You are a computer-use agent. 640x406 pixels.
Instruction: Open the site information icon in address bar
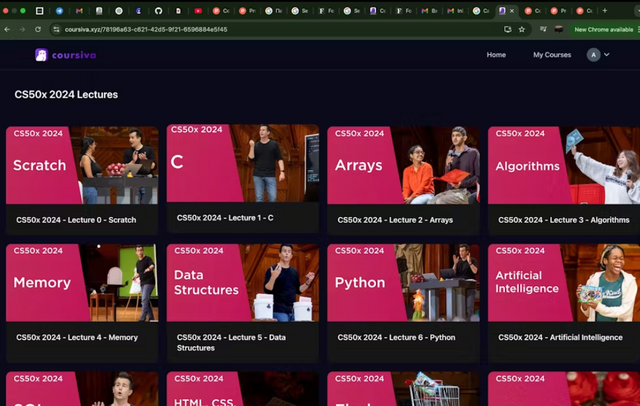coord(56,29)
